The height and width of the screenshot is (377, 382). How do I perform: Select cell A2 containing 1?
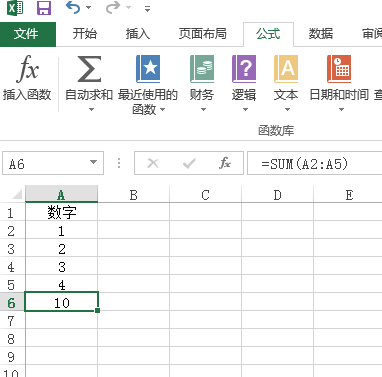[x=61, y=230]
